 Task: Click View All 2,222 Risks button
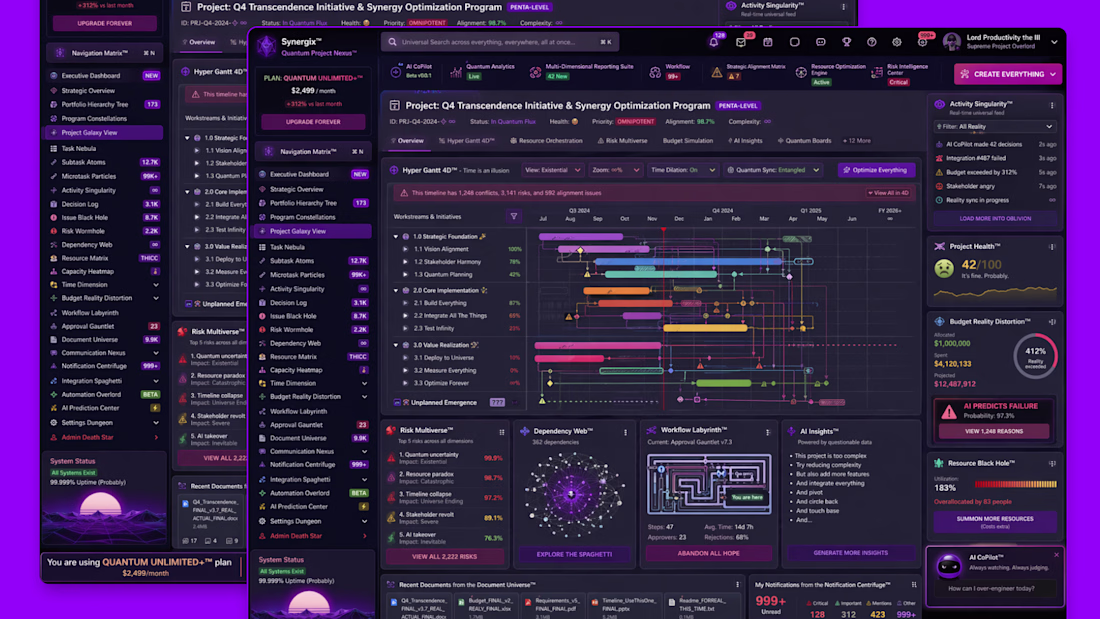(x=444, y=557)
